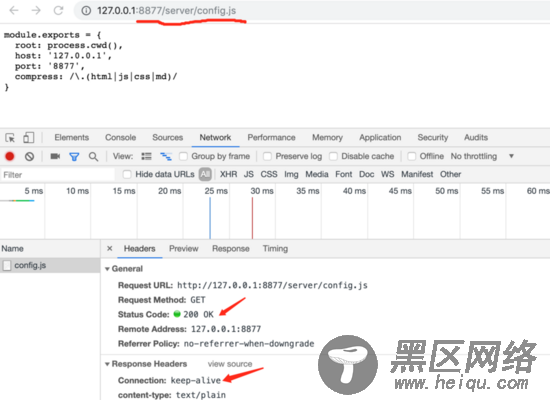Select the Headers detail tab
The height and width of the screenshot is (400, 550).
click(139, 249)
